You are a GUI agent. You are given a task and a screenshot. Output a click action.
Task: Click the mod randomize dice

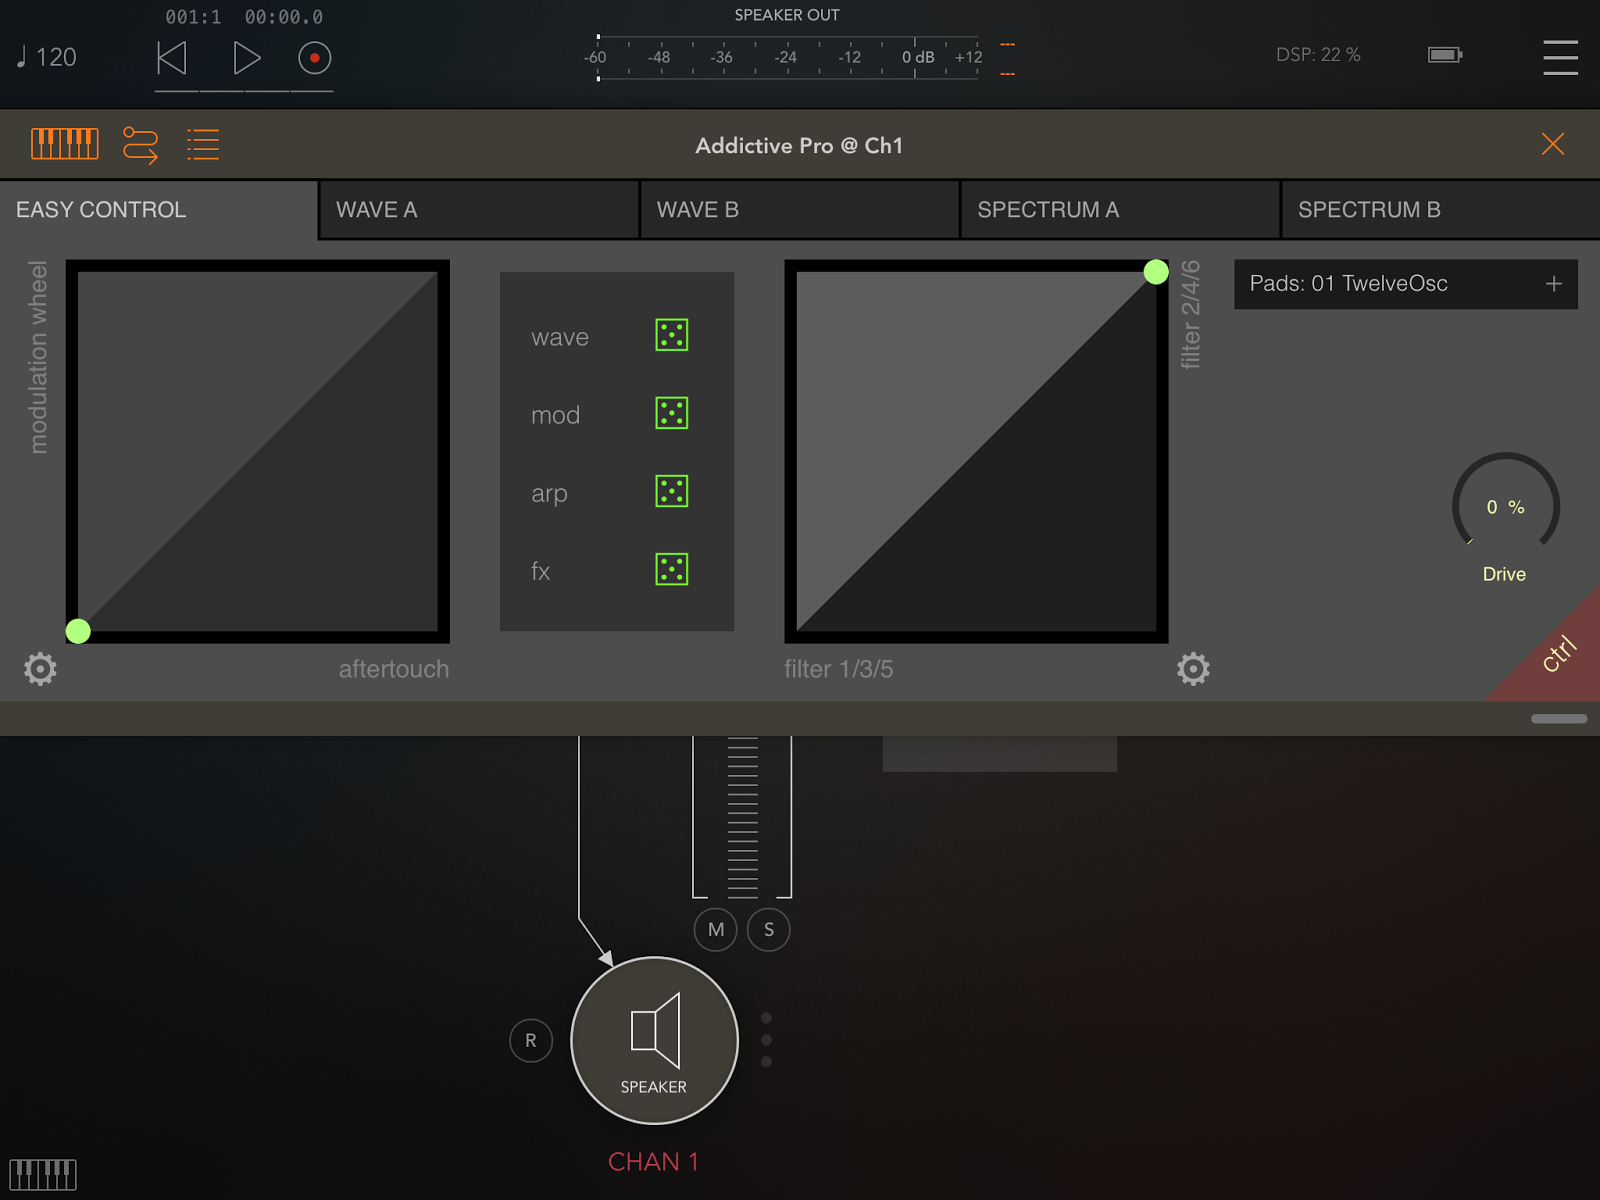pyautogui.click(x=671, y=413)
